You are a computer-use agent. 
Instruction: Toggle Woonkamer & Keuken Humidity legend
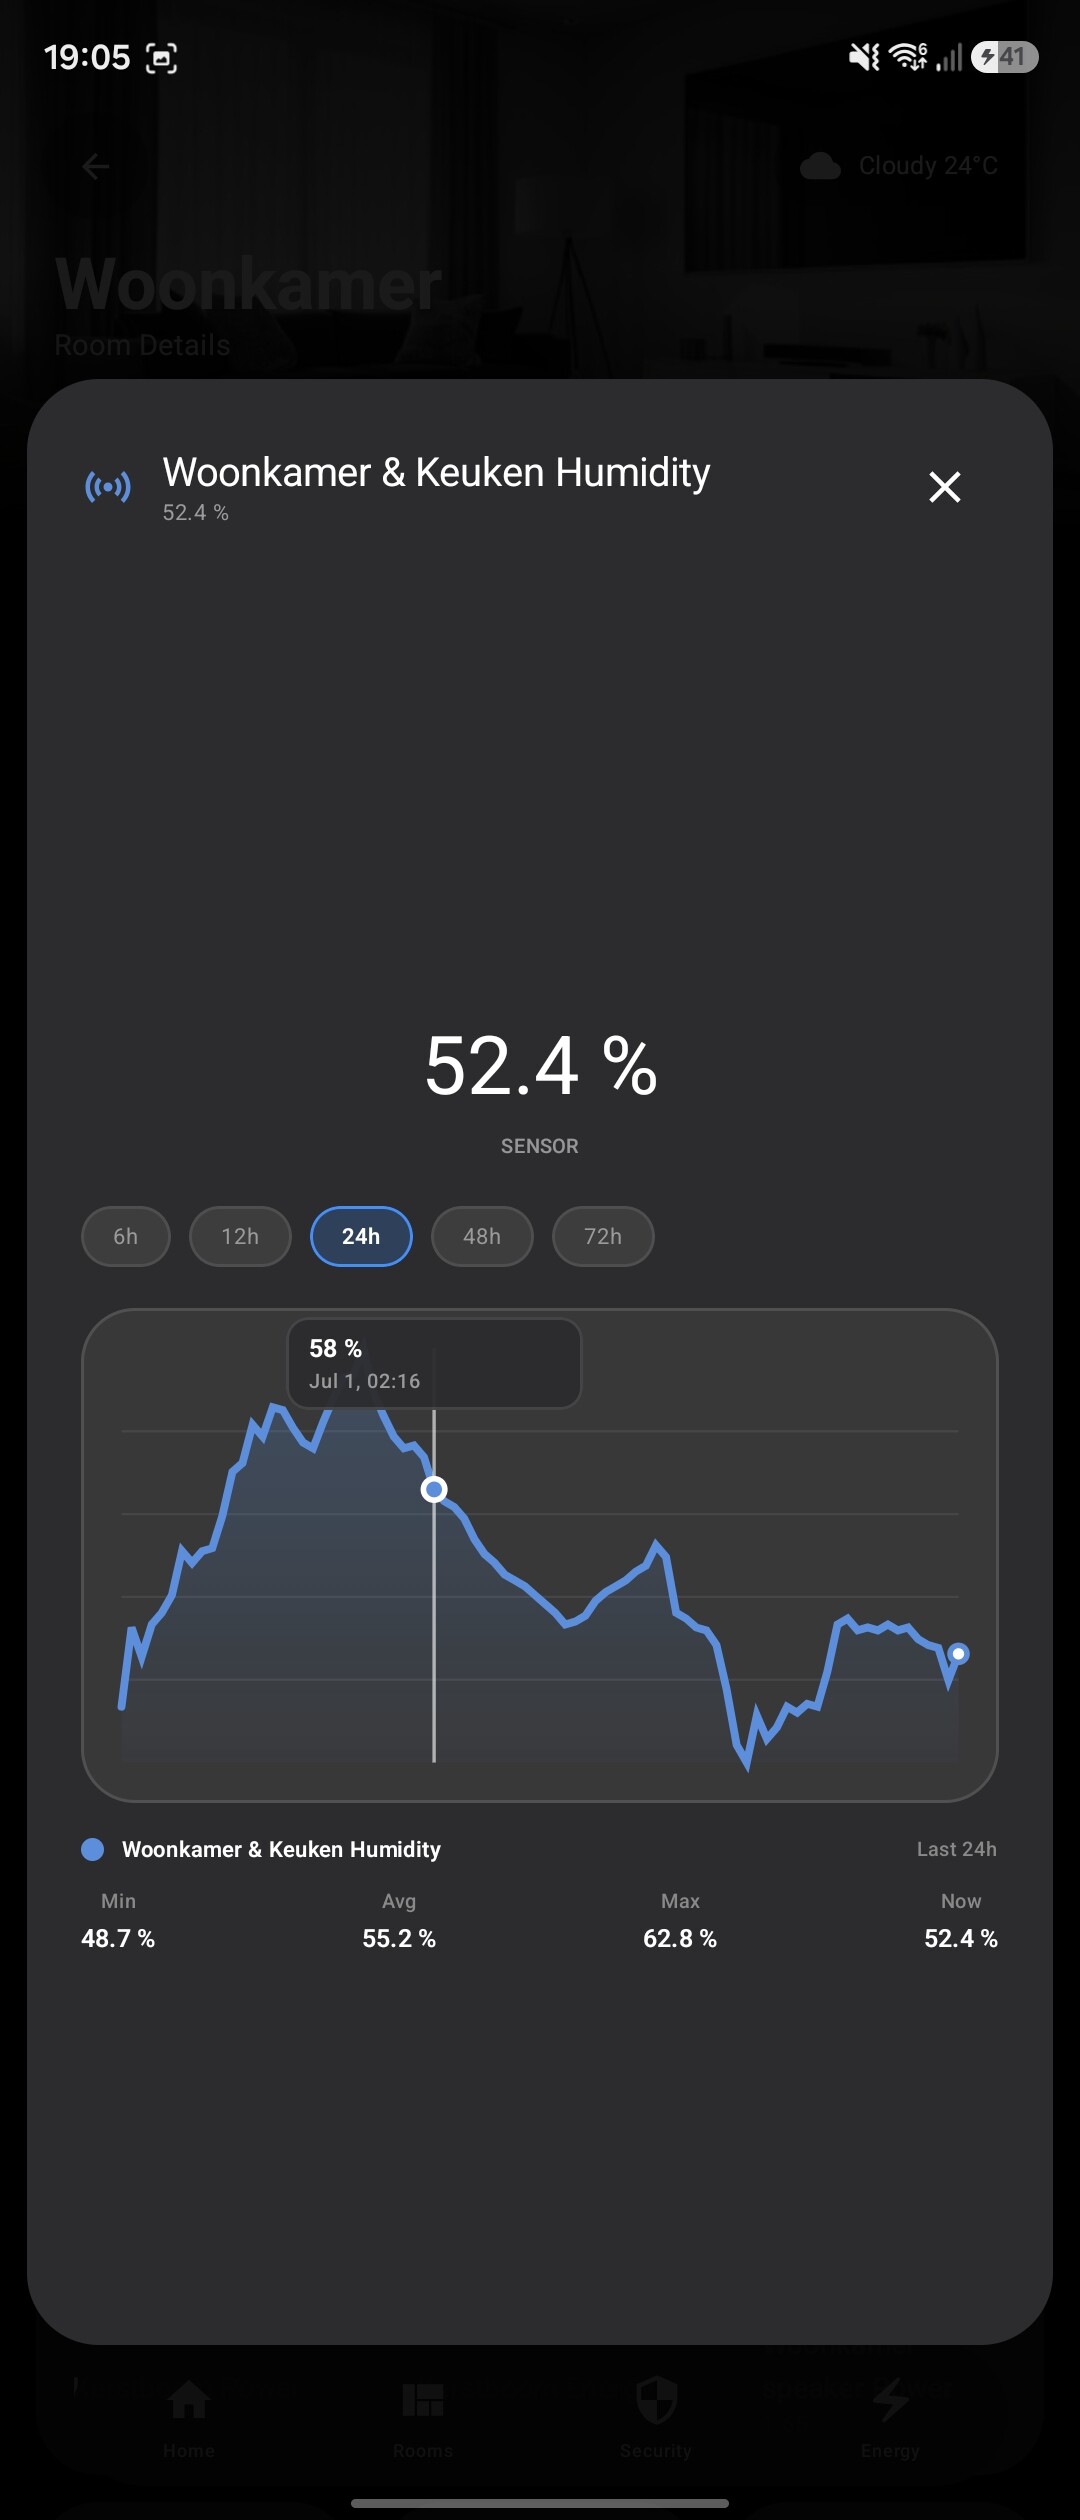pos(261,1849)
